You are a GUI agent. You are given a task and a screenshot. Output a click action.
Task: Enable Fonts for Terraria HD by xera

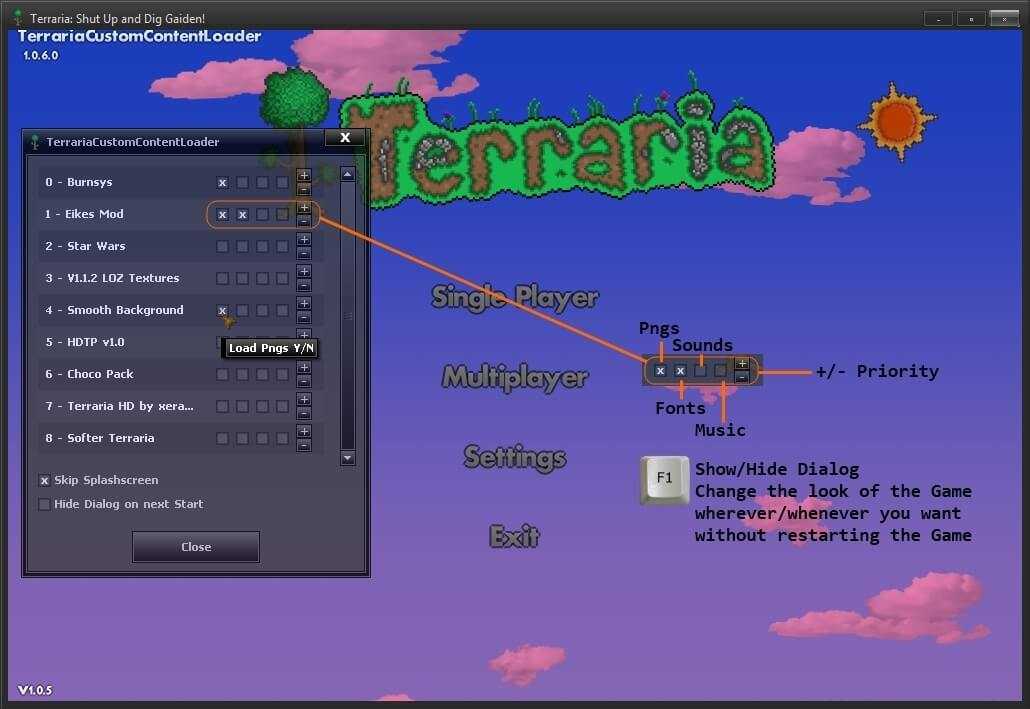pos(242,406)
